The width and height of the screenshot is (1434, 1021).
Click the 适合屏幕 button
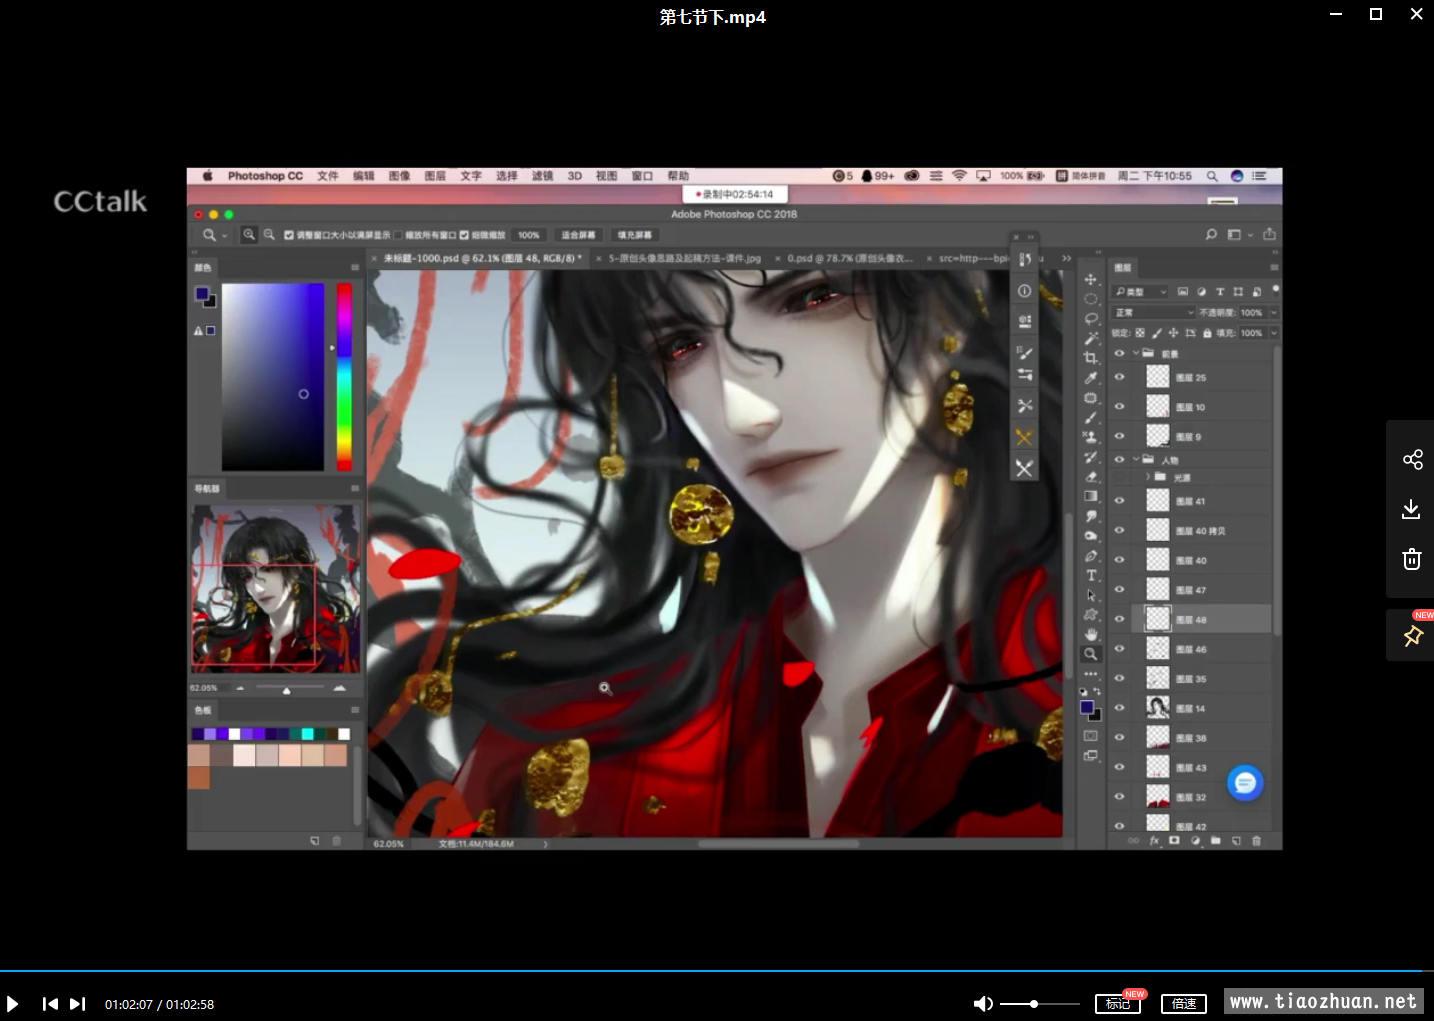[578, 235]
